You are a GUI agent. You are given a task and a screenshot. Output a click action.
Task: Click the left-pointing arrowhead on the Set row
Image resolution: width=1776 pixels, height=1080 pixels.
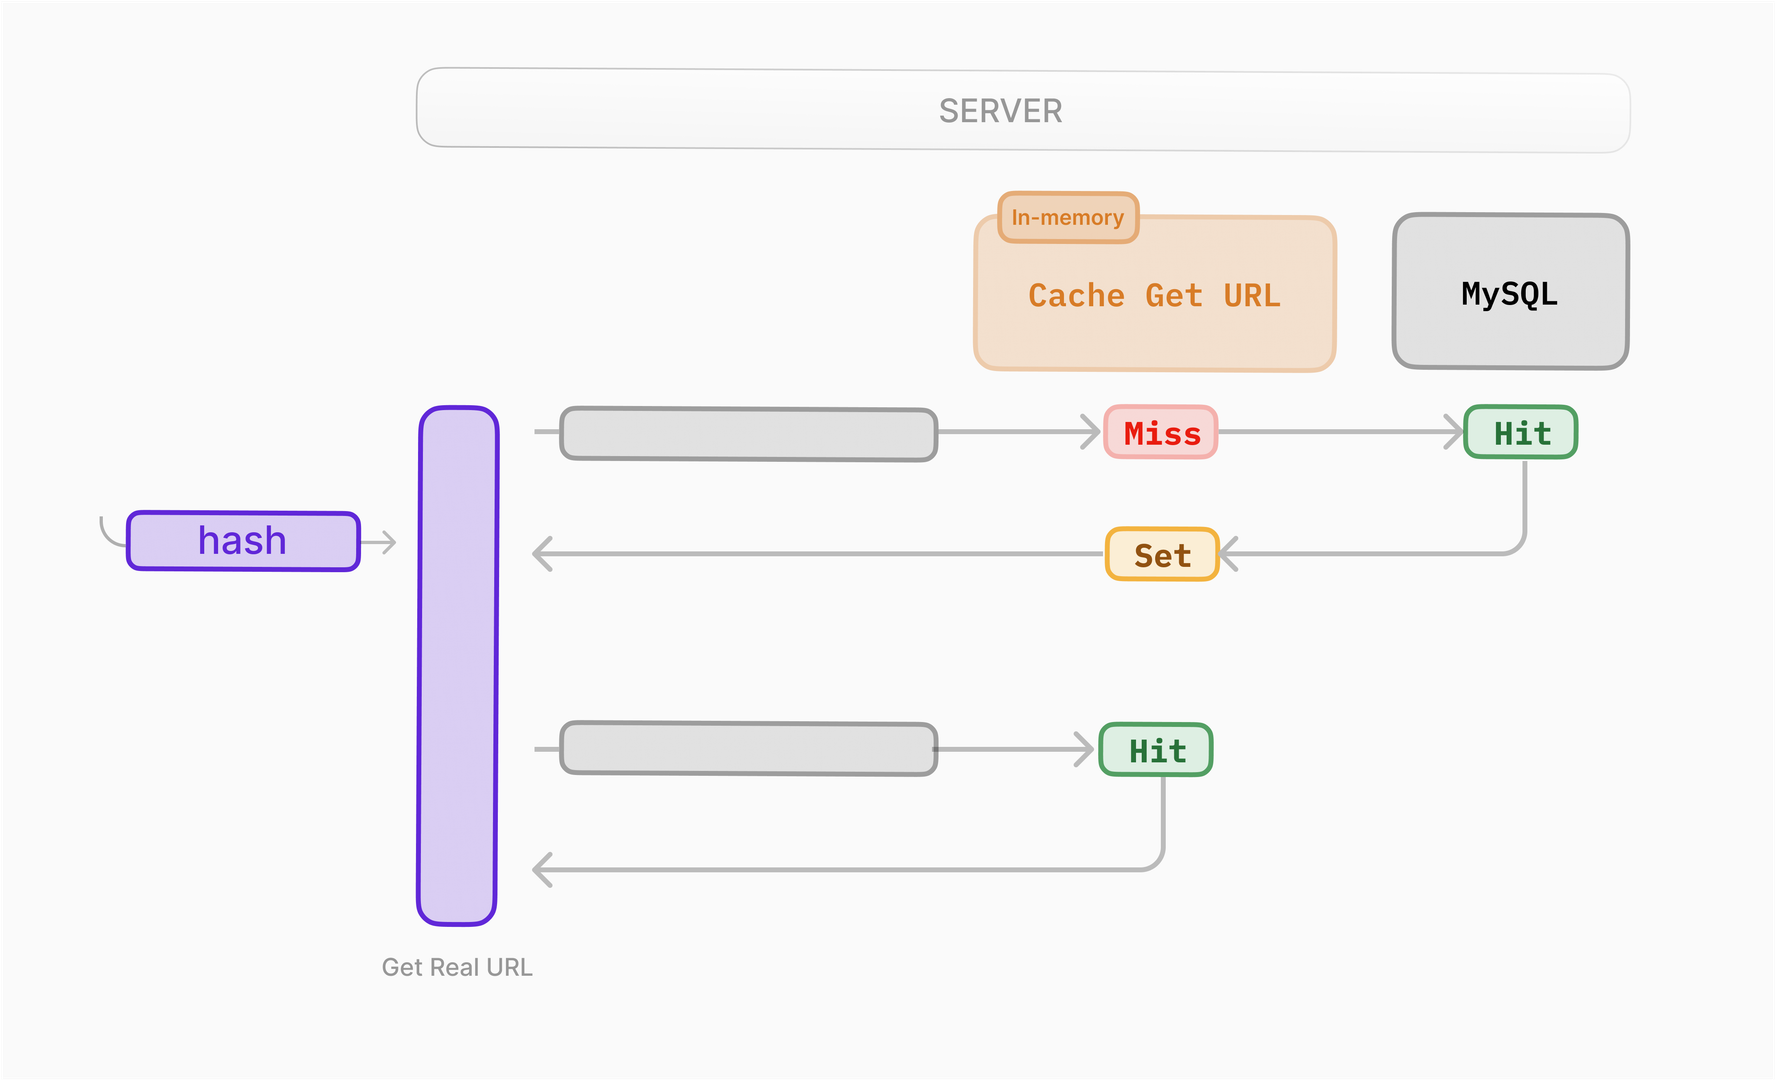[543, 554]
